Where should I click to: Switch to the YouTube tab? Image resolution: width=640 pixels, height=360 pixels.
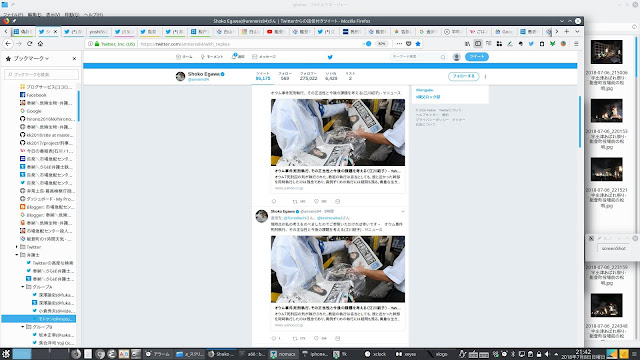pyautogui.click(x=276, y=31)
